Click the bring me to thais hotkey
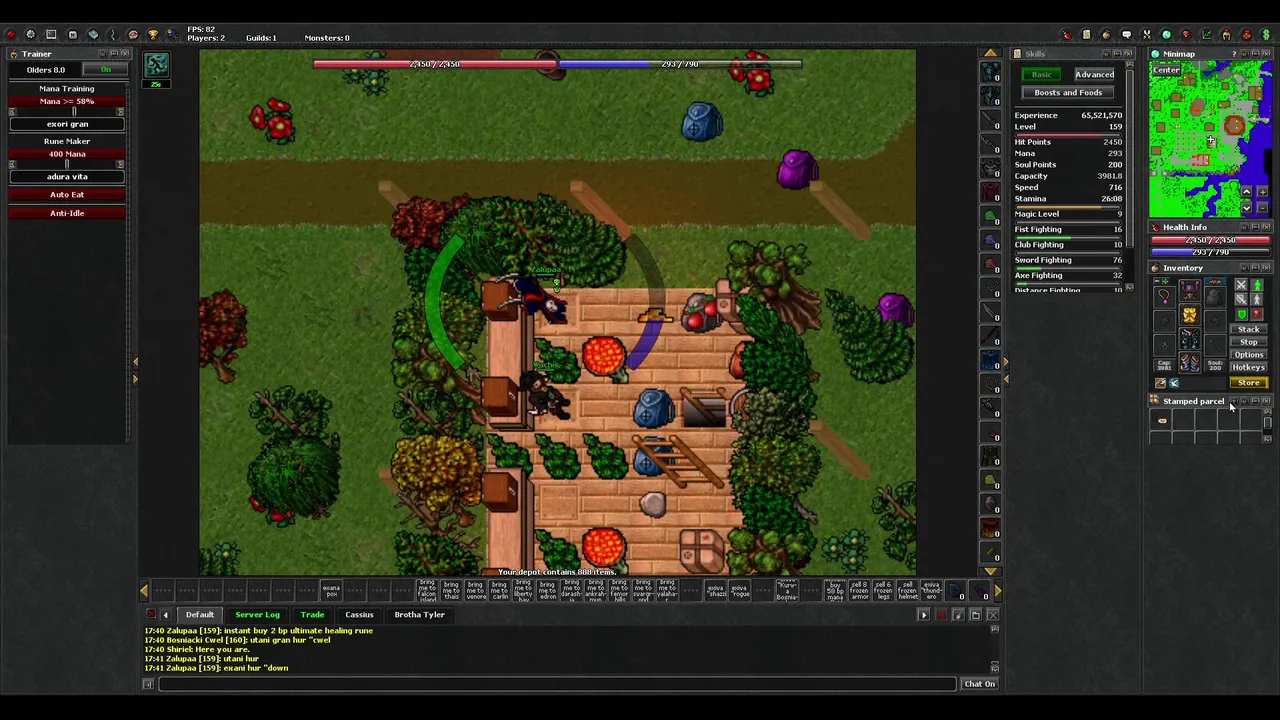This screenshot has height=720, width=1280. pos(451,590)
